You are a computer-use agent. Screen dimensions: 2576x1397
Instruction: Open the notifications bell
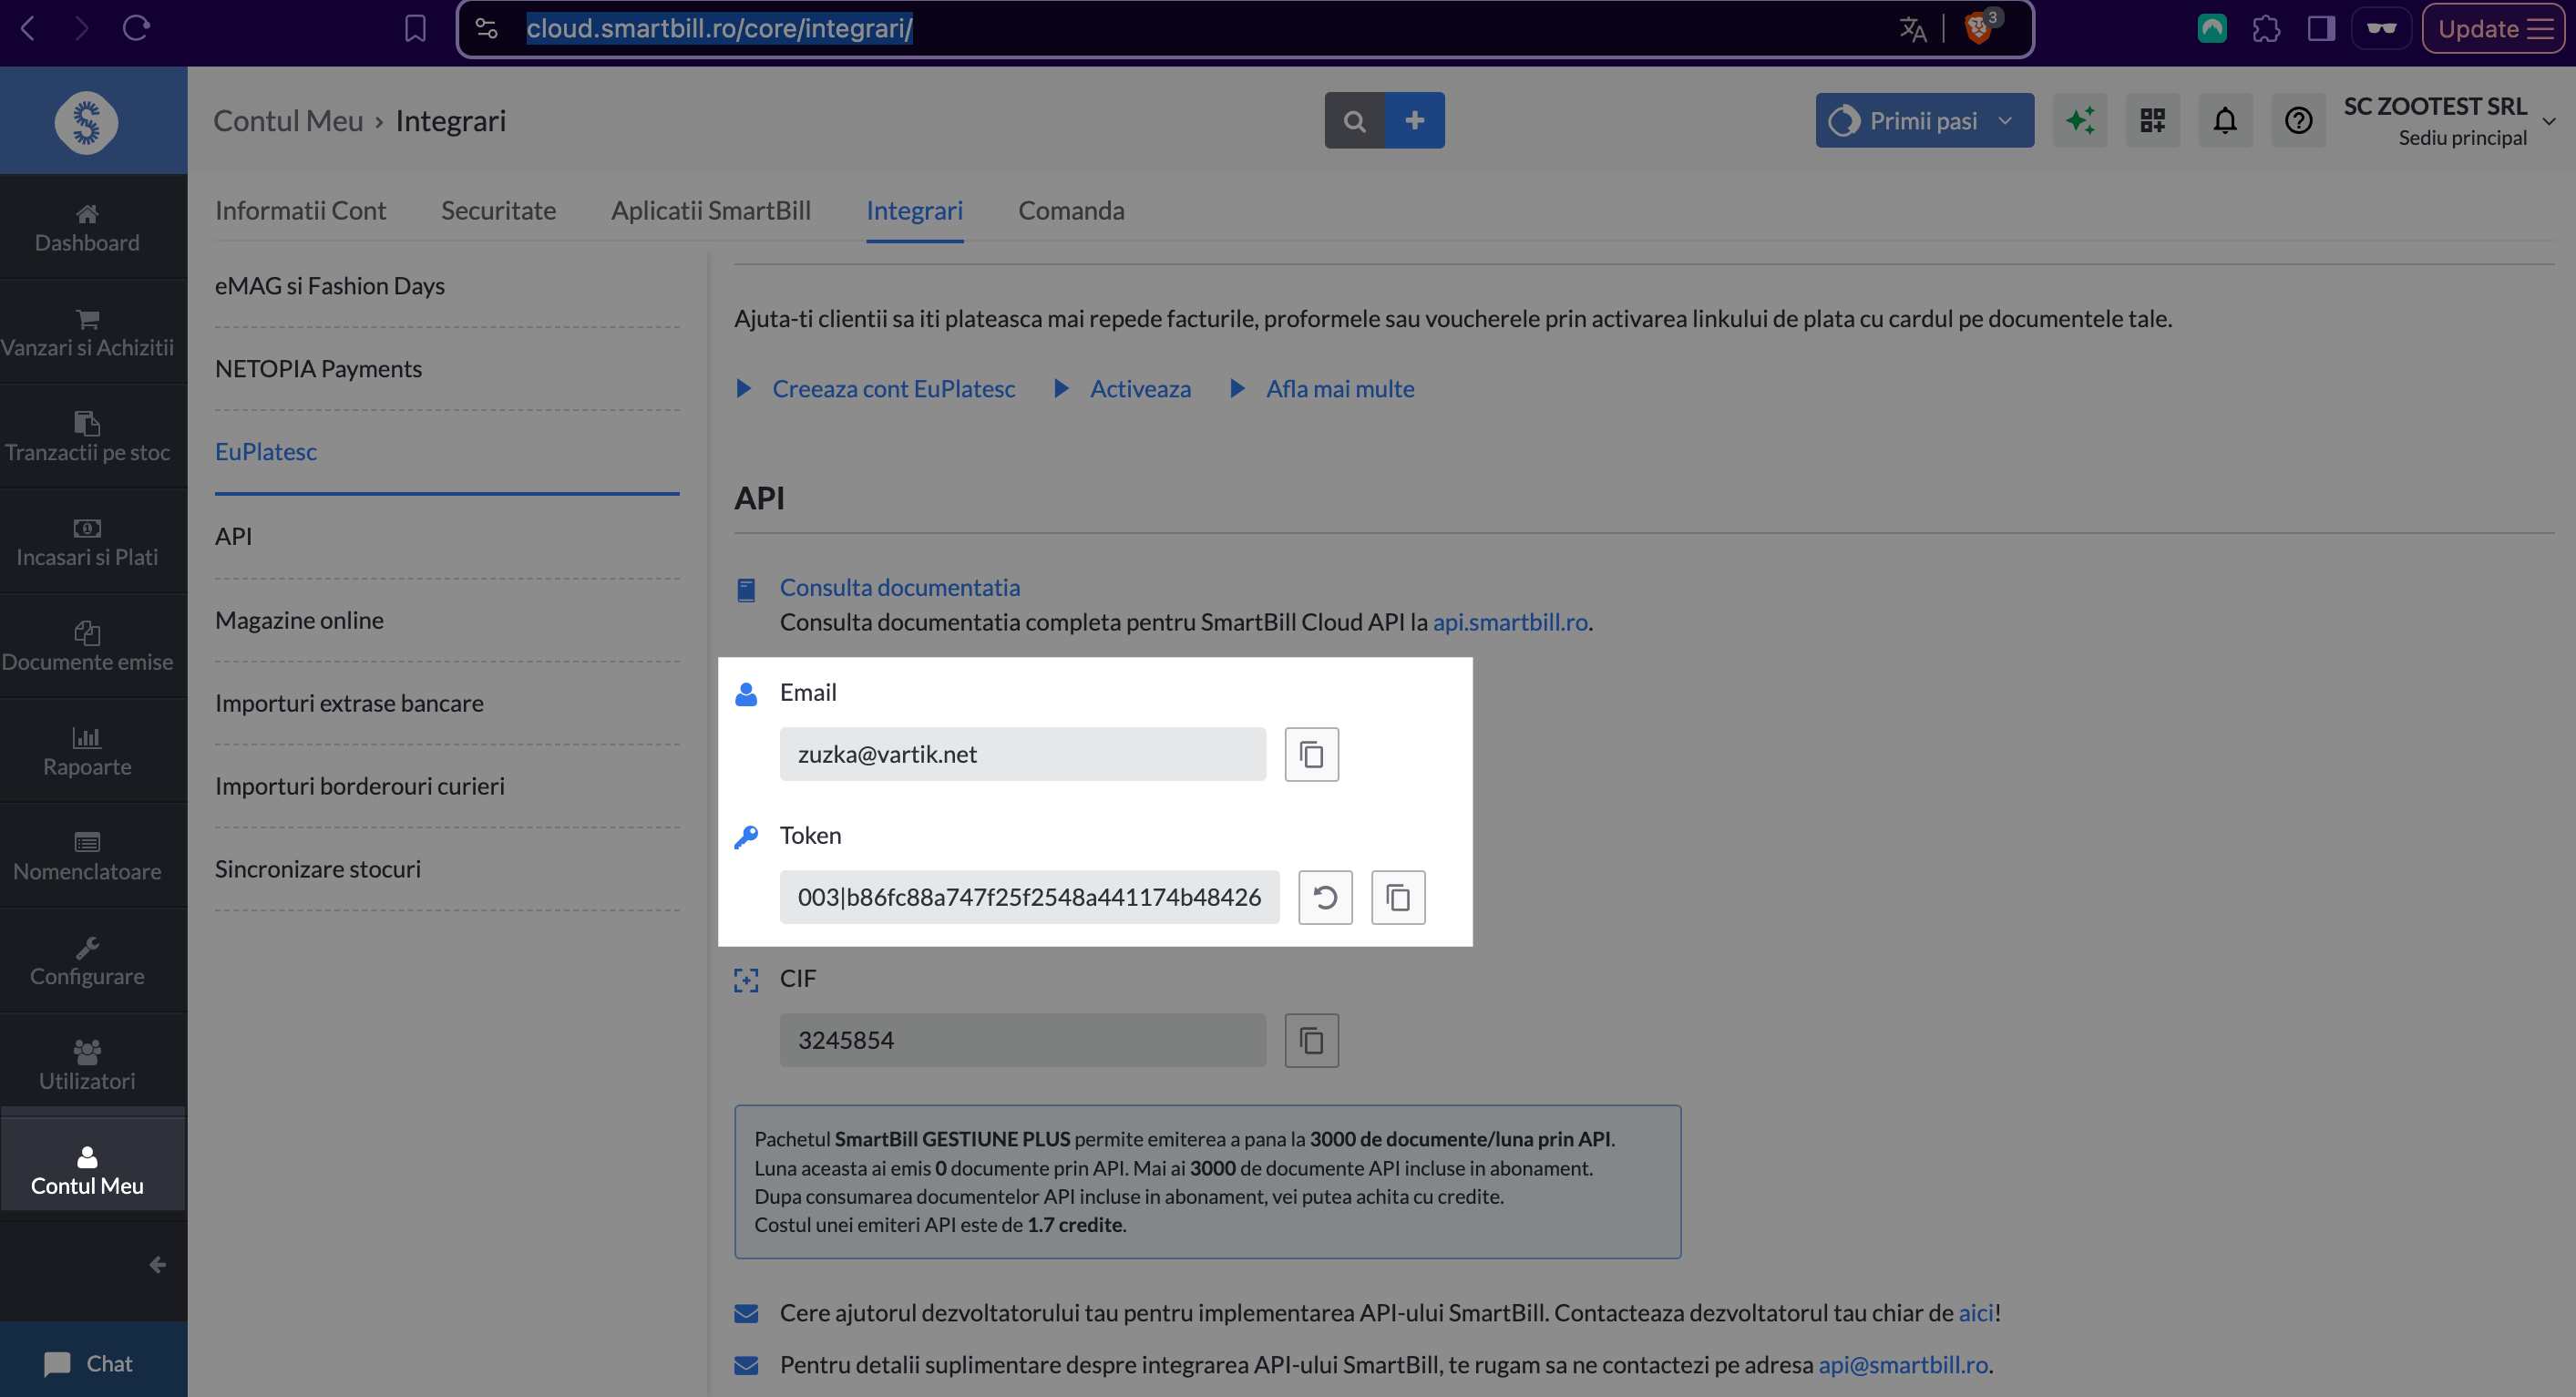coord(2225,120)
